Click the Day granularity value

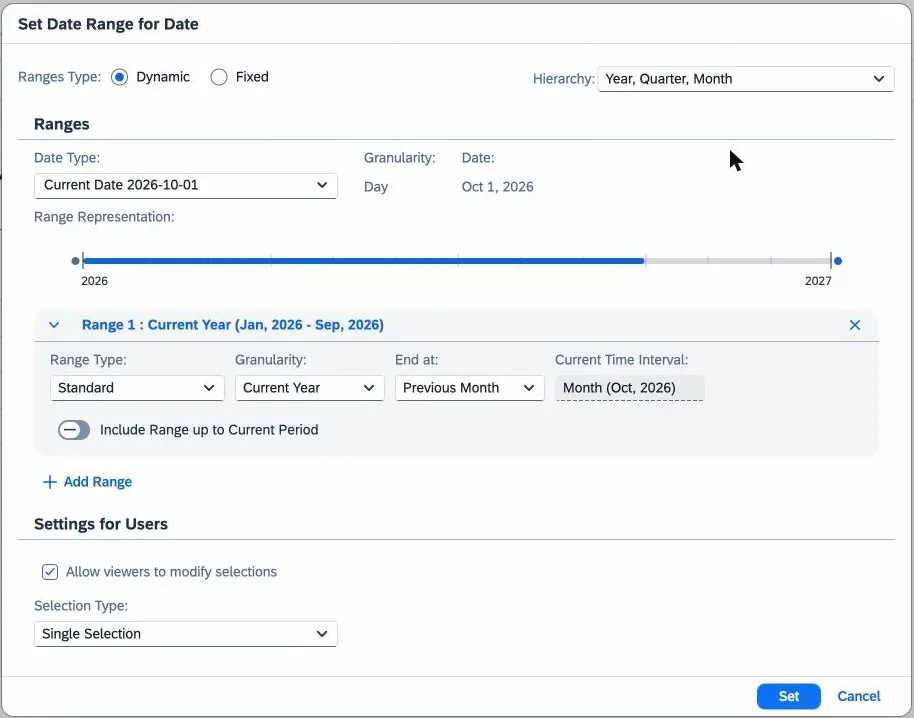376,187
